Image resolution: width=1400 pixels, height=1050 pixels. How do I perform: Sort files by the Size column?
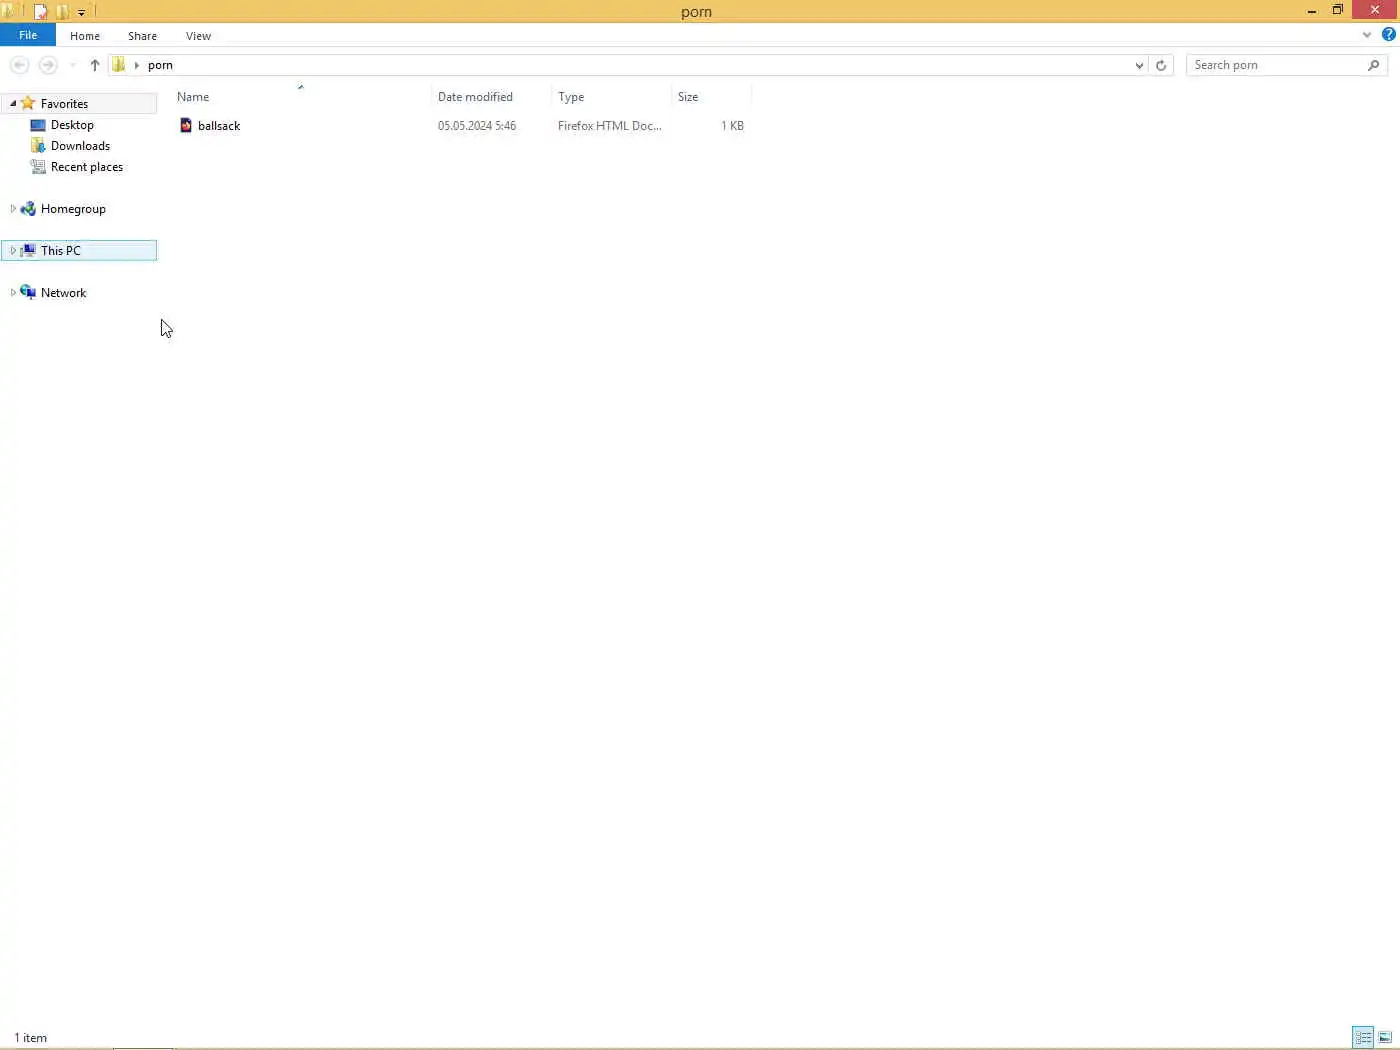point(711,97)
